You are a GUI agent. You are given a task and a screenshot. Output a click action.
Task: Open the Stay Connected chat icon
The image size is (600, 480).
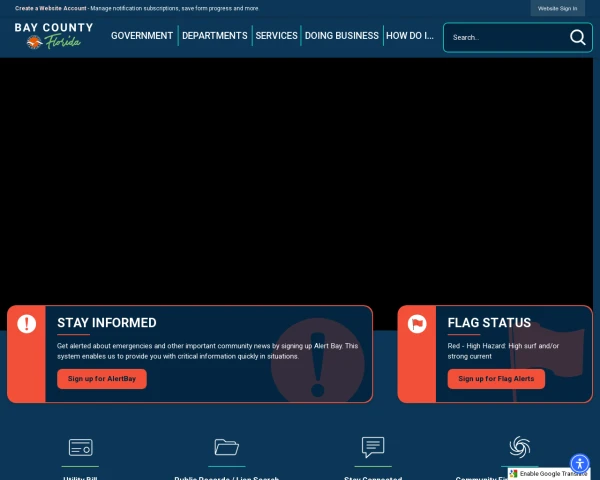pyautogui.click(x=373, y=447)
